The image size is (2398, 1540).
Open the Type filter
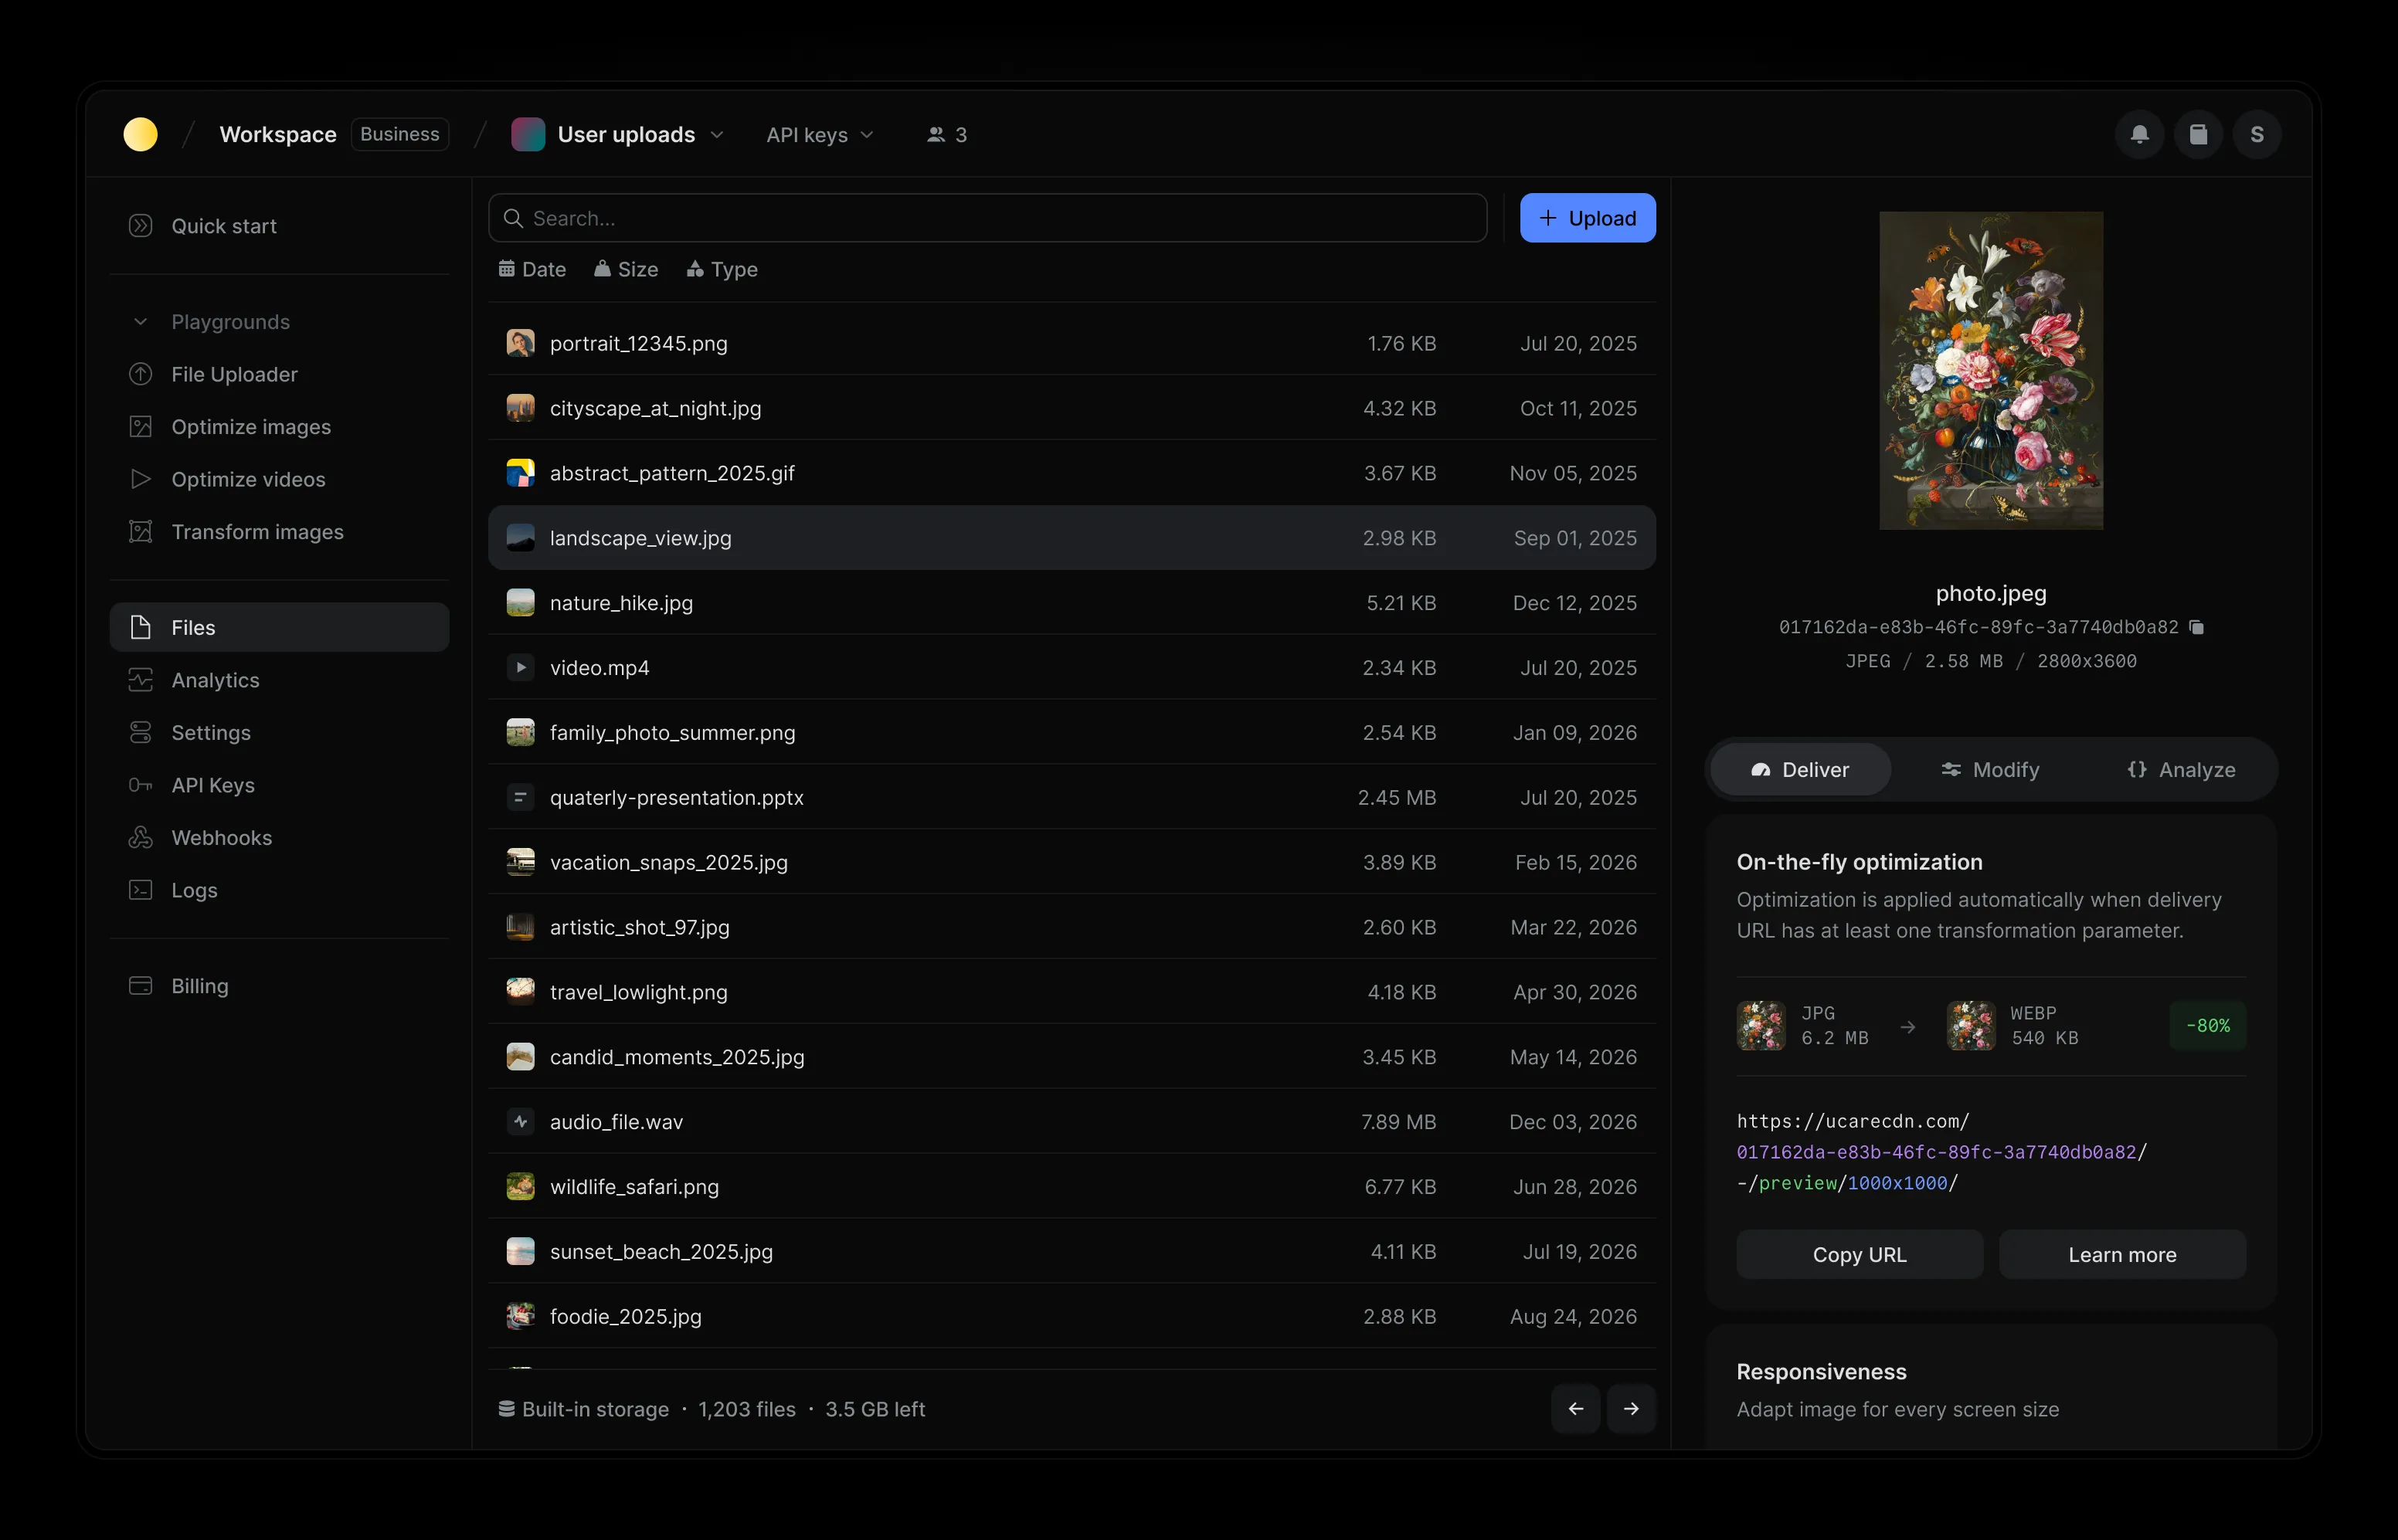(722, 269)
